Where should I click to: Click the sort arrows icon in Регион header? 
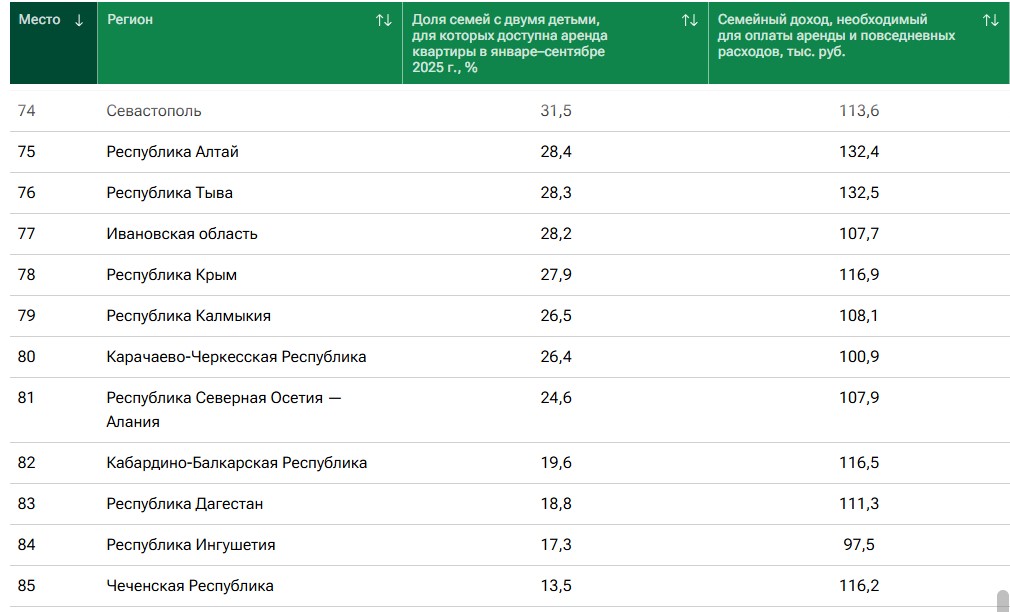point(383,20)
